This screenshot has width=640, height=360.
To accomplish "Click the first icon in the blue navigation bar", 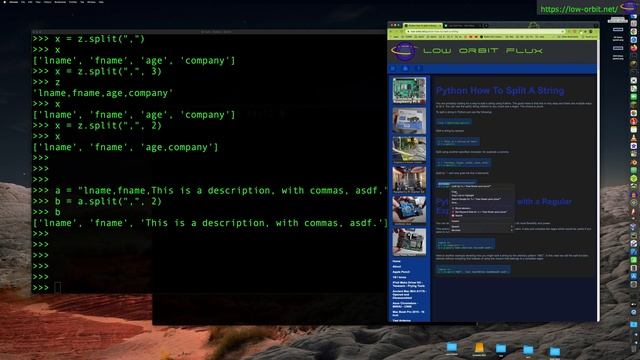I will coord(393,69).
